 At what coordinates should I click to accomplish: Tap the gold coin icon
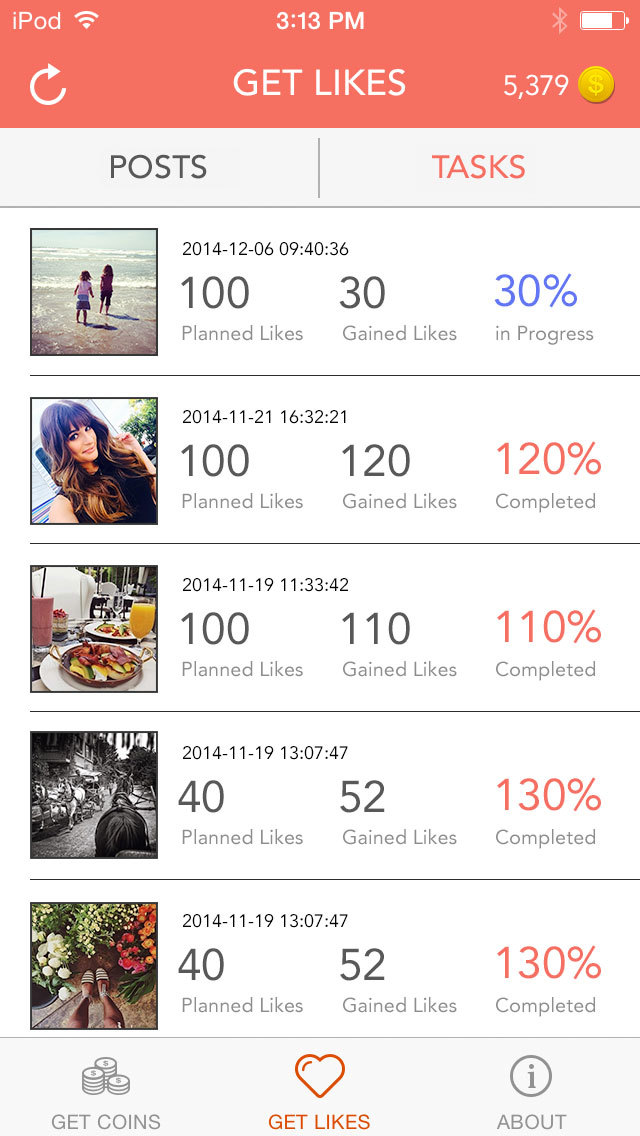tap(596, 85)
